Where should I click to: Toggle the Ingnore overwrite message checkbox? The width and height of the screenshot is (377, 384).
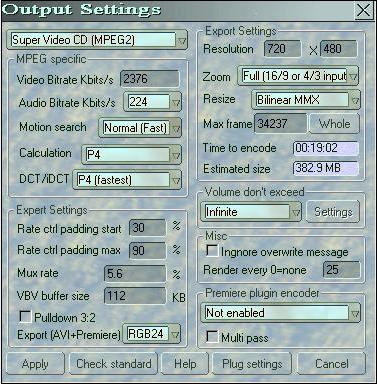coord(212,251)
